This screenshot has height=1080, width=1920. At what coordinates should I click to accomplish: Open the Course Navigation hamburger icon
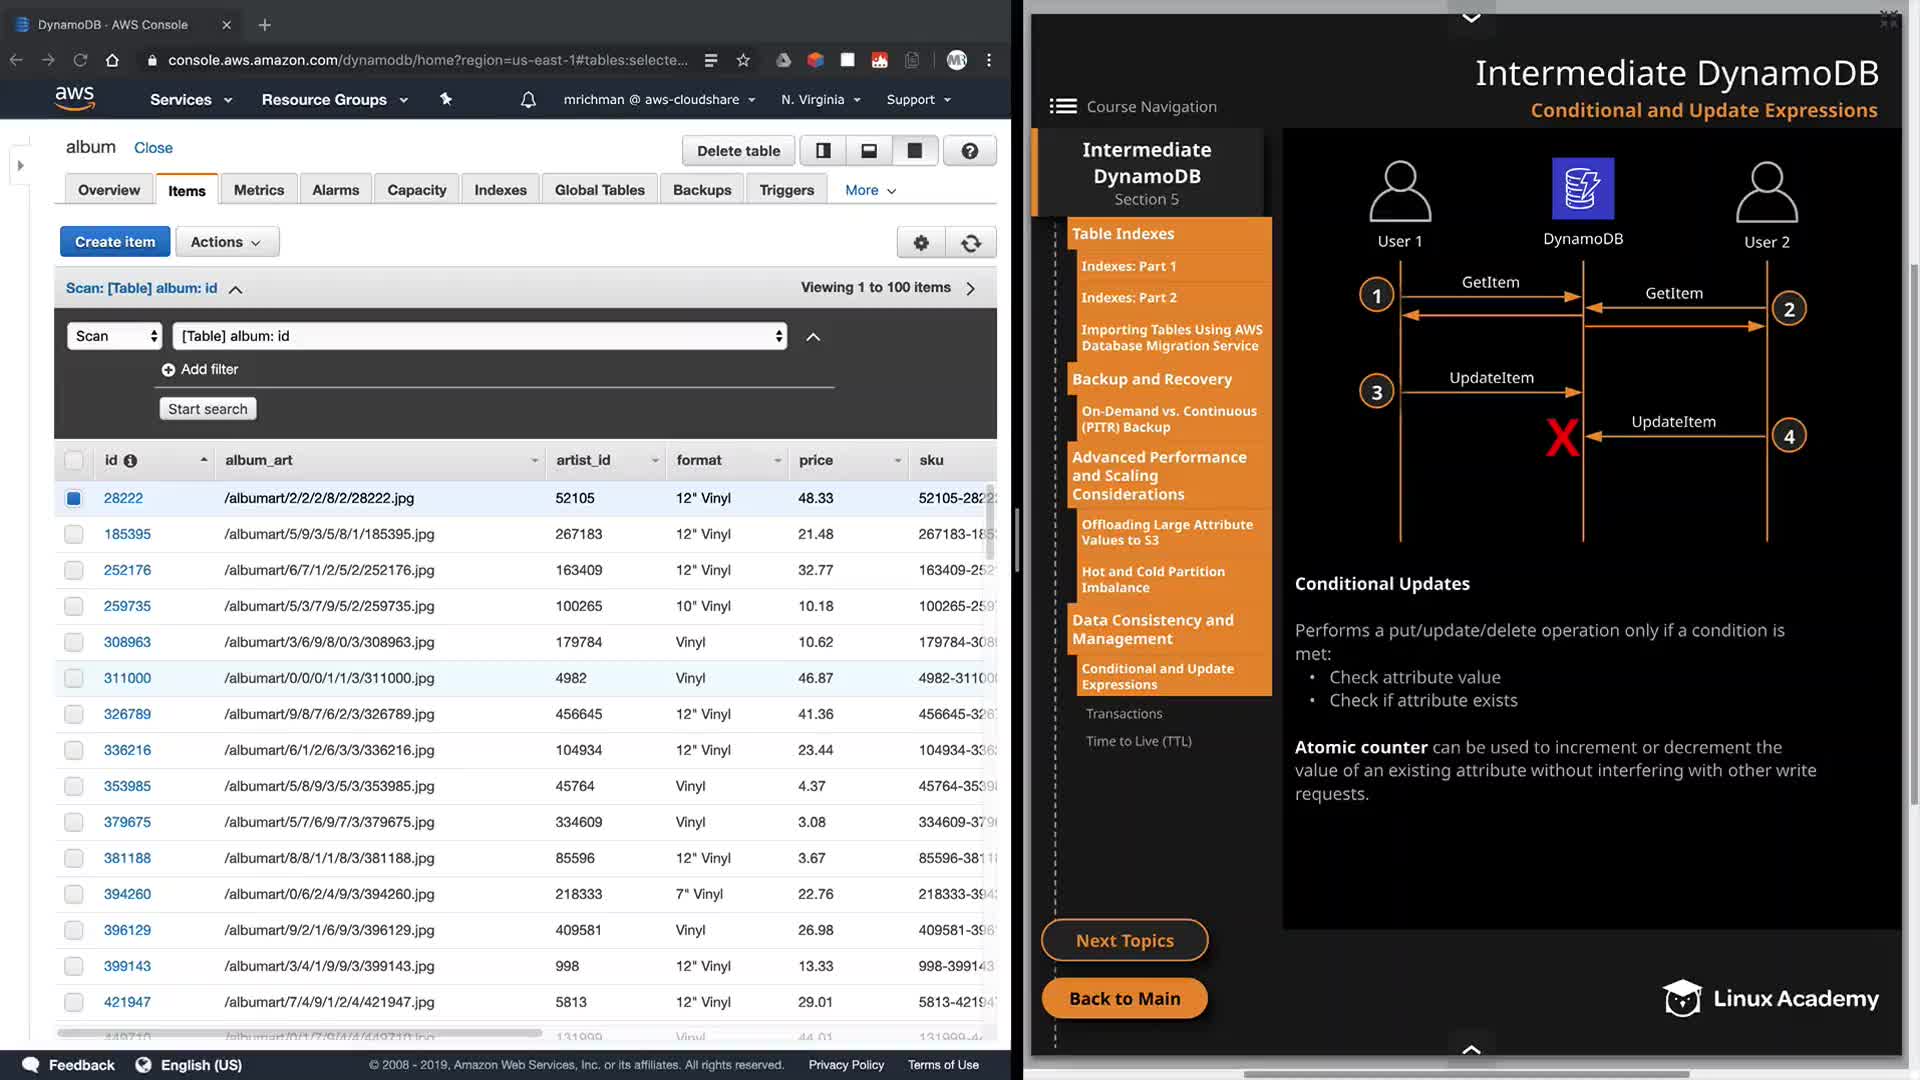coord(1063,106)
